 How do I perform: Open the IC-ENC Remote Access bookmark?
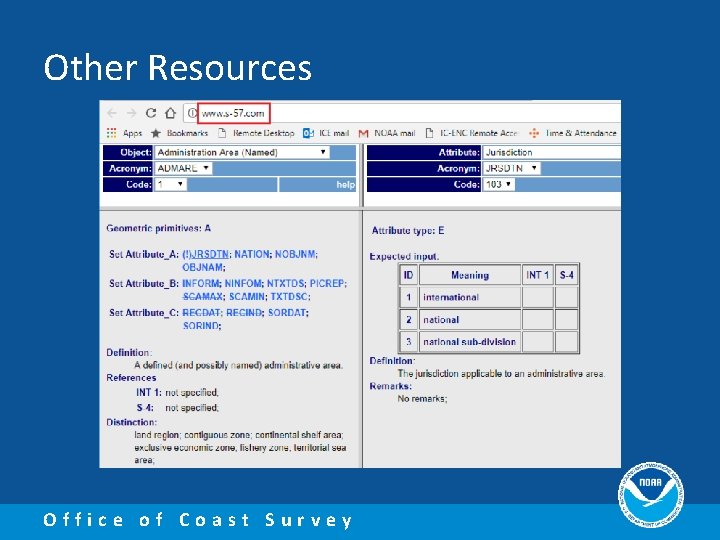pos(472,133)
